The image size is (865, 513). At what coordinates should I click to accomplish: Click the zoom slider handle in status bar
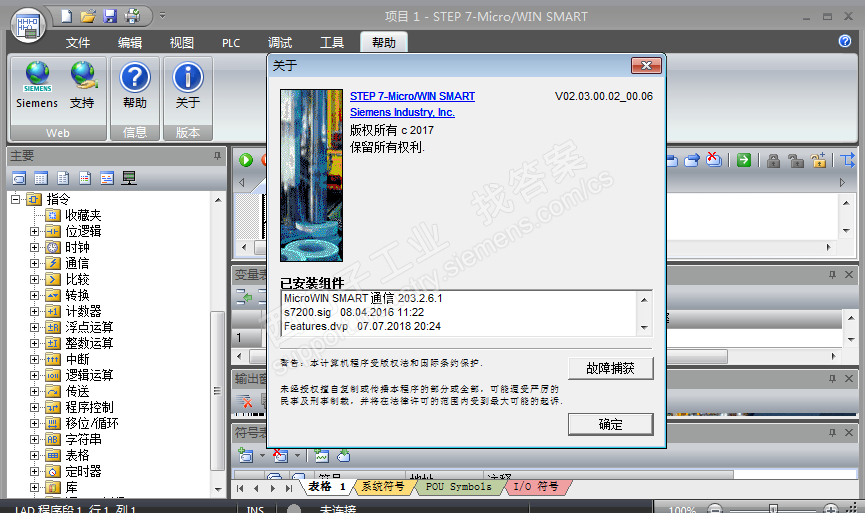pos(773,509)
